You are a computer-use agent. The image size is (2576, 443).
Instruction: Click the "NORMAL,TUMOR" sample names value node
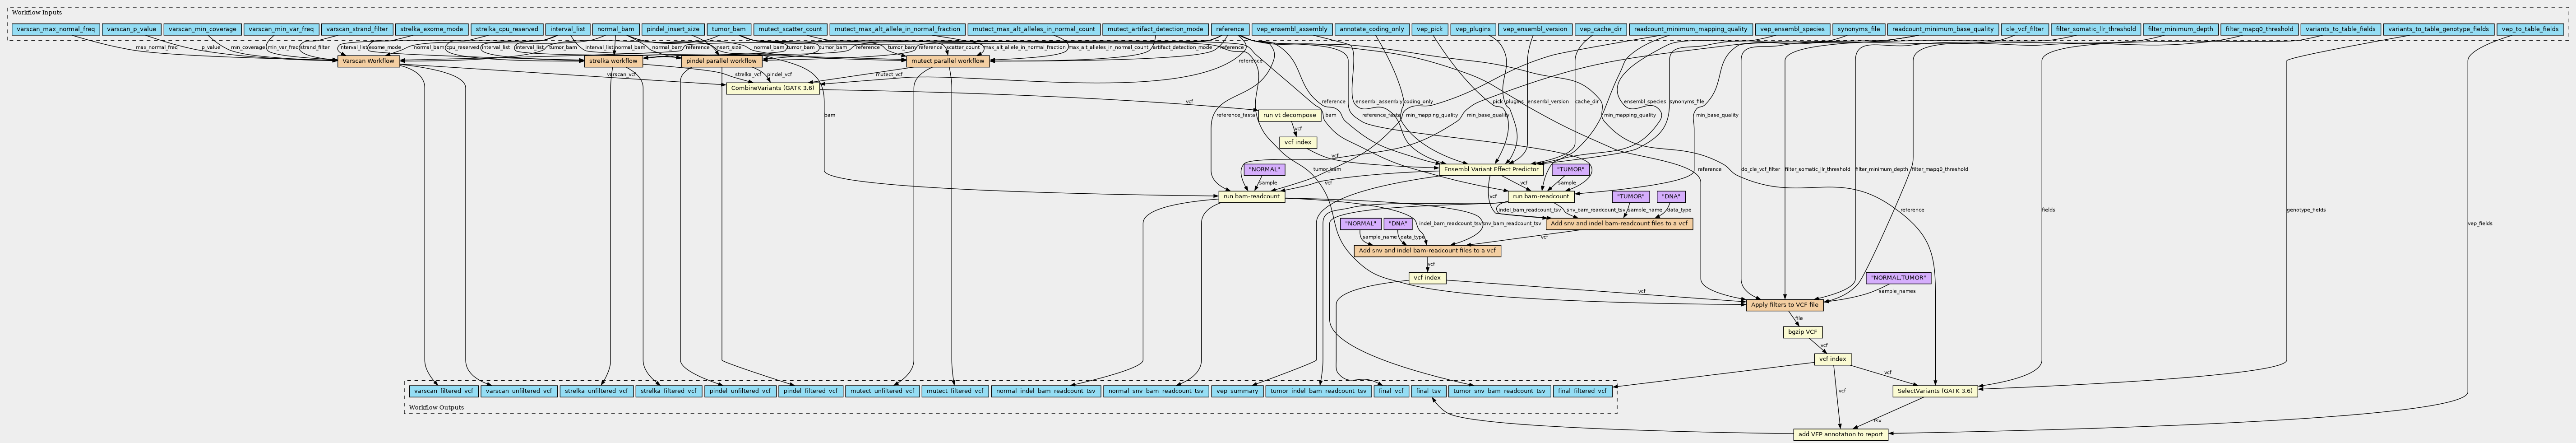pos(1898,278)
